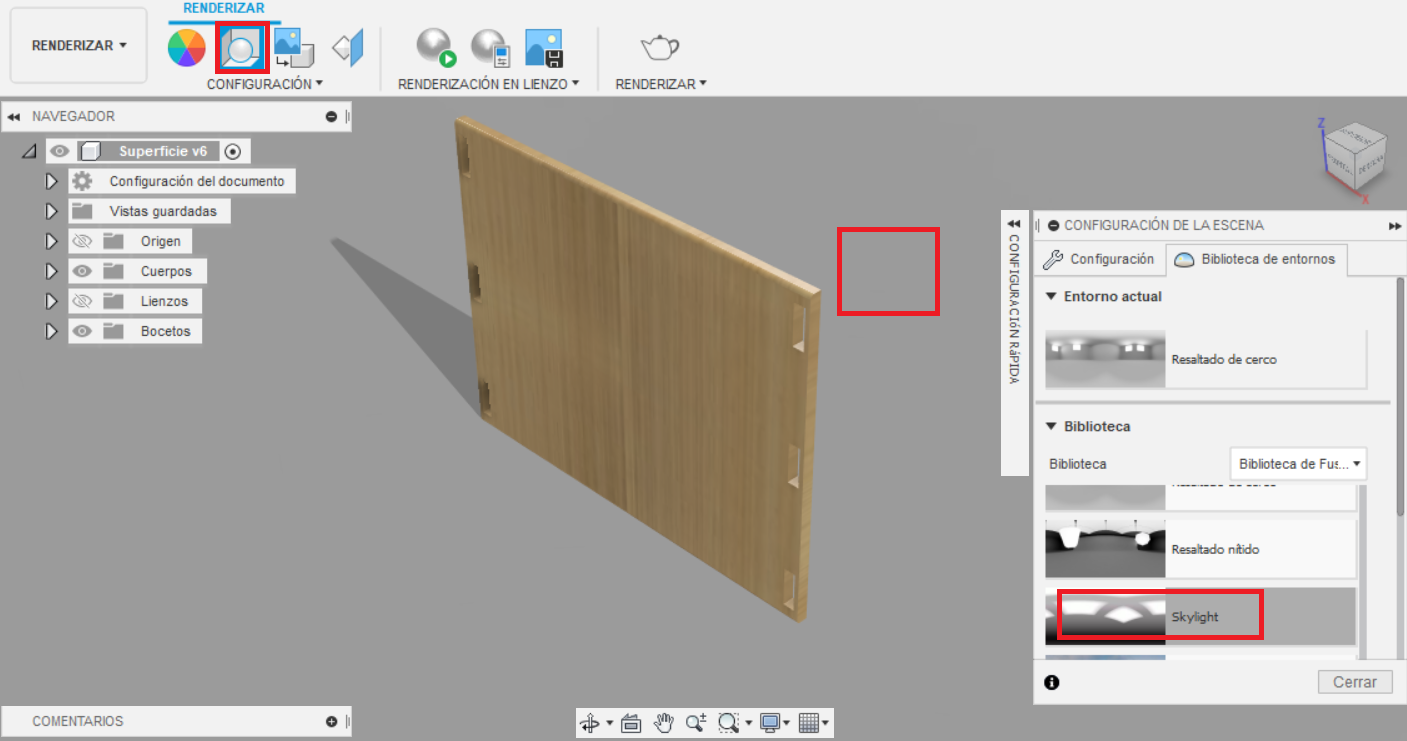The width and height of the screenshot is (1407, 741).
Task: Expand the Vistas guardadas node
Action: coord(52,211)
